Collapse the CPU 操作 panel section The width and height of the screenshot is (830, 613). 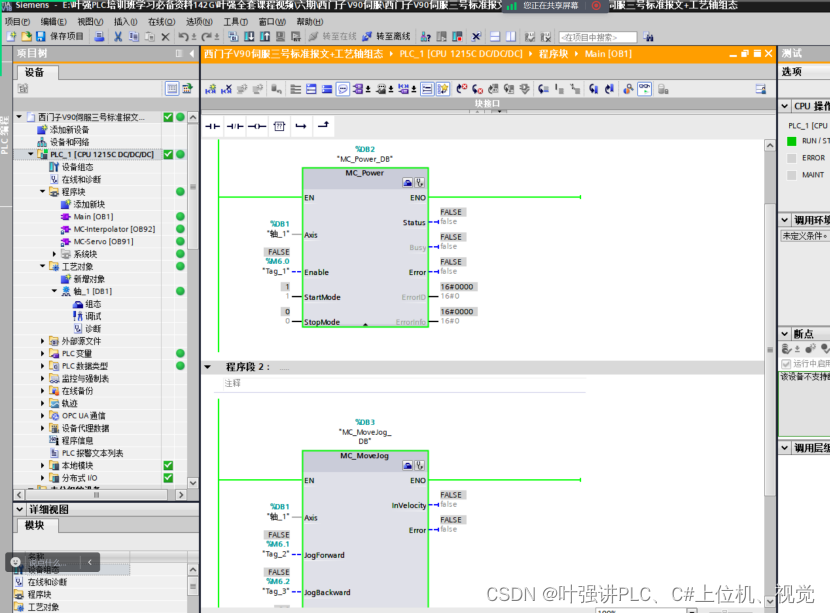pyautogui.click(x=785, y=106)
